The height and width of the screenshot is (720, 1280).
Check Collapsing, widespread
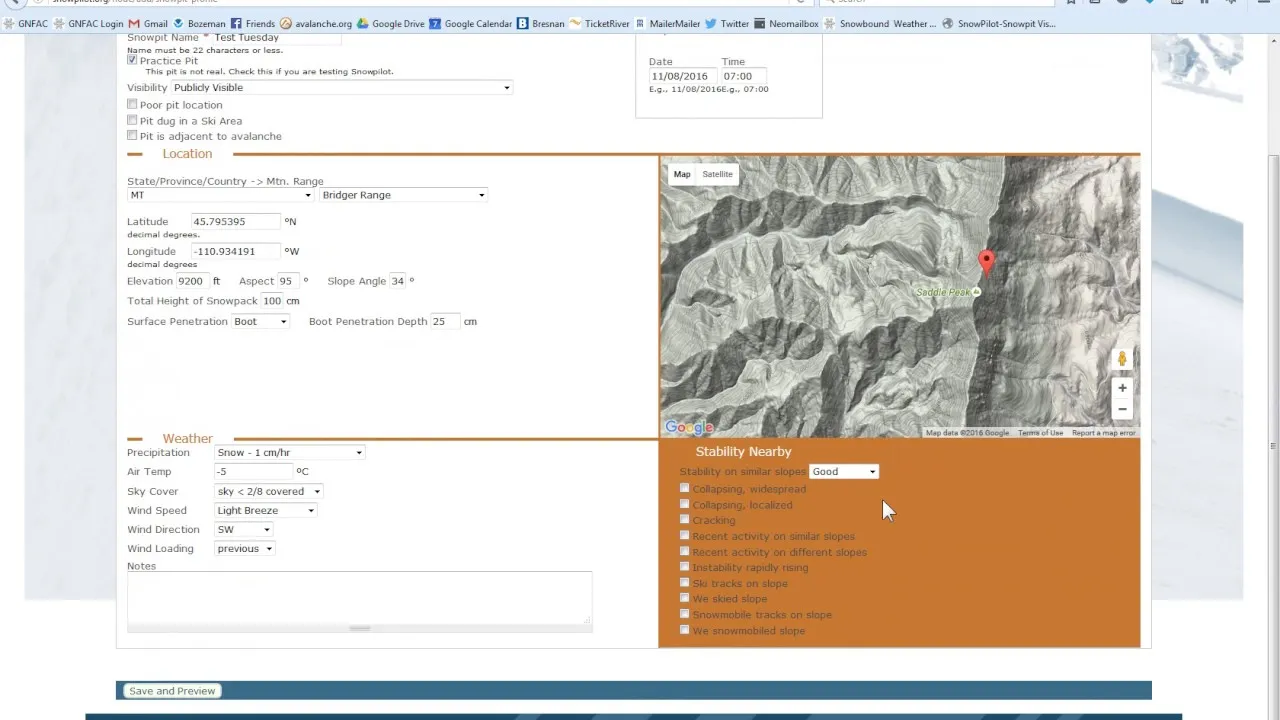tap(685, 488)
